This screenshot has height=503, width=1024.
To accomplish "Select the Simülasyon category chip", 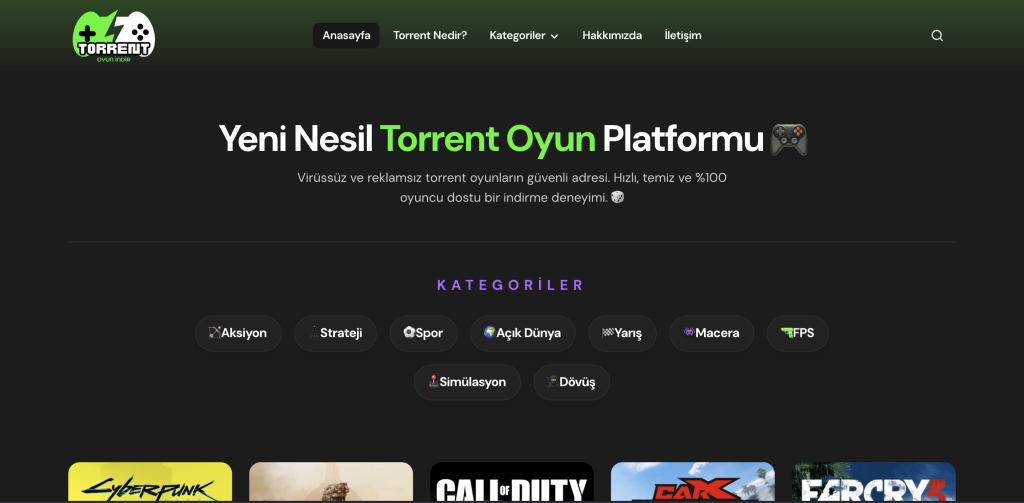I will tap(467, 382).
